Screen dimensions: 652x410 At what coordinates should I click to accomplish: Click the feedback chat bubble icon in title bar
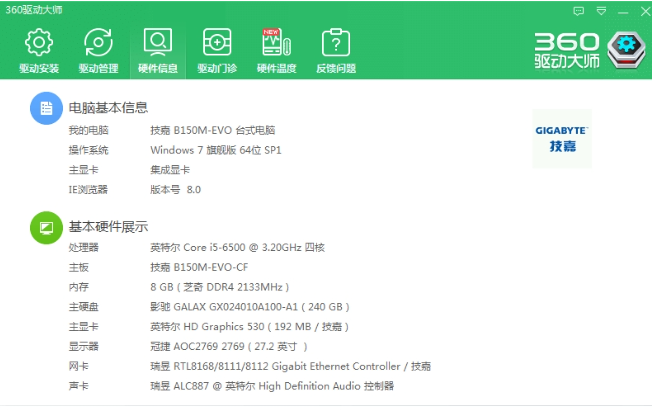pos(578,11)
